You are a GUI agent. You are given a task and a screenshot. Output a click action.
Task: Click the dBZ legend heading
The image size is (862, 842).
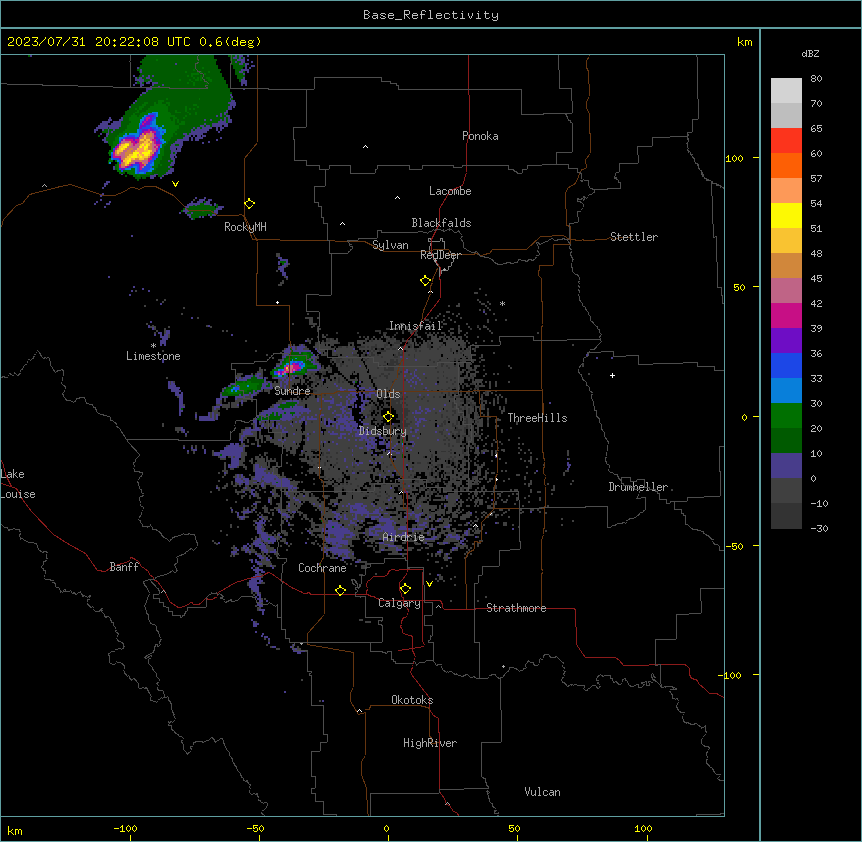pos(810,53)
